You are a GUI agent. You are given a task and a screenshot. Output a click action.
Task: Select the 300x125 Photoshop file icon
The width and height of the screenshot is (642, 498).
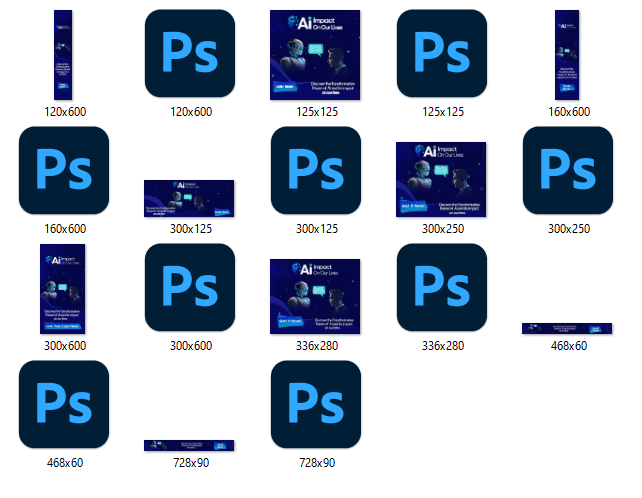pyautogui.click(x=316, y=170)
